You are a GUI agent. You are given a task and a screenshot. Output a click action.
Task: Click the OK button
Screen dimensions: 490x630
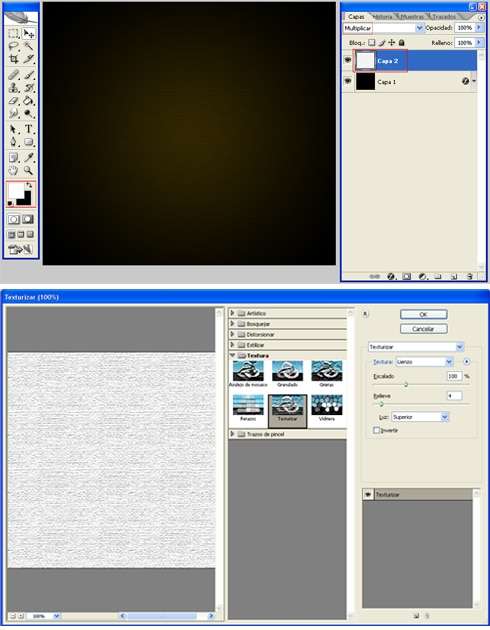pos(423,315)
